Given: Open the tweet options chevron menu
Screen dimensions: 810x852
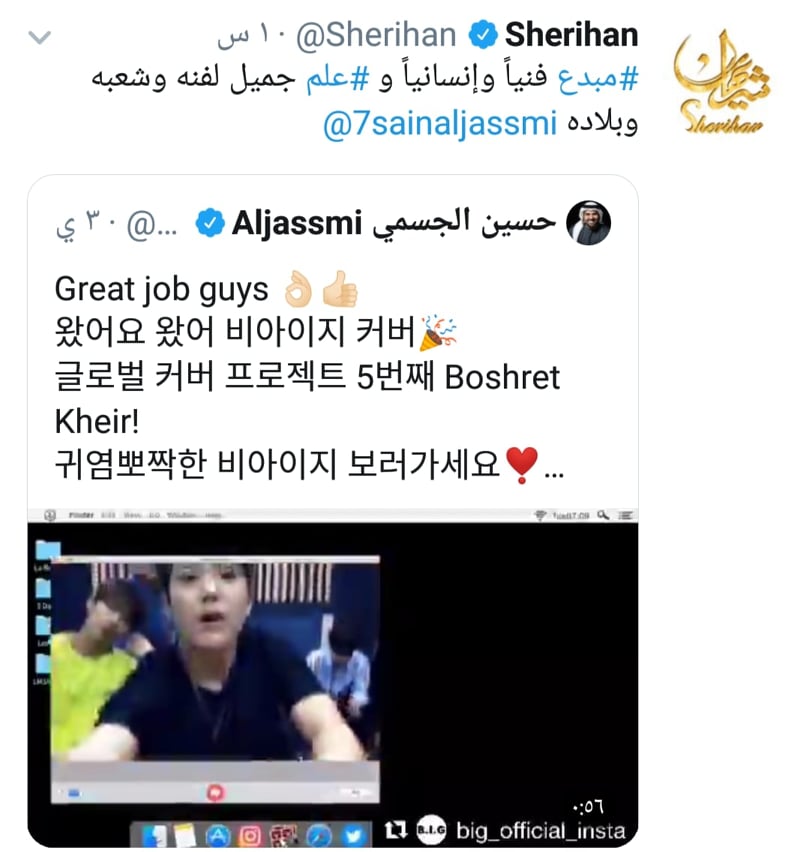Looking at the screenshot, I should coord(39,37).
